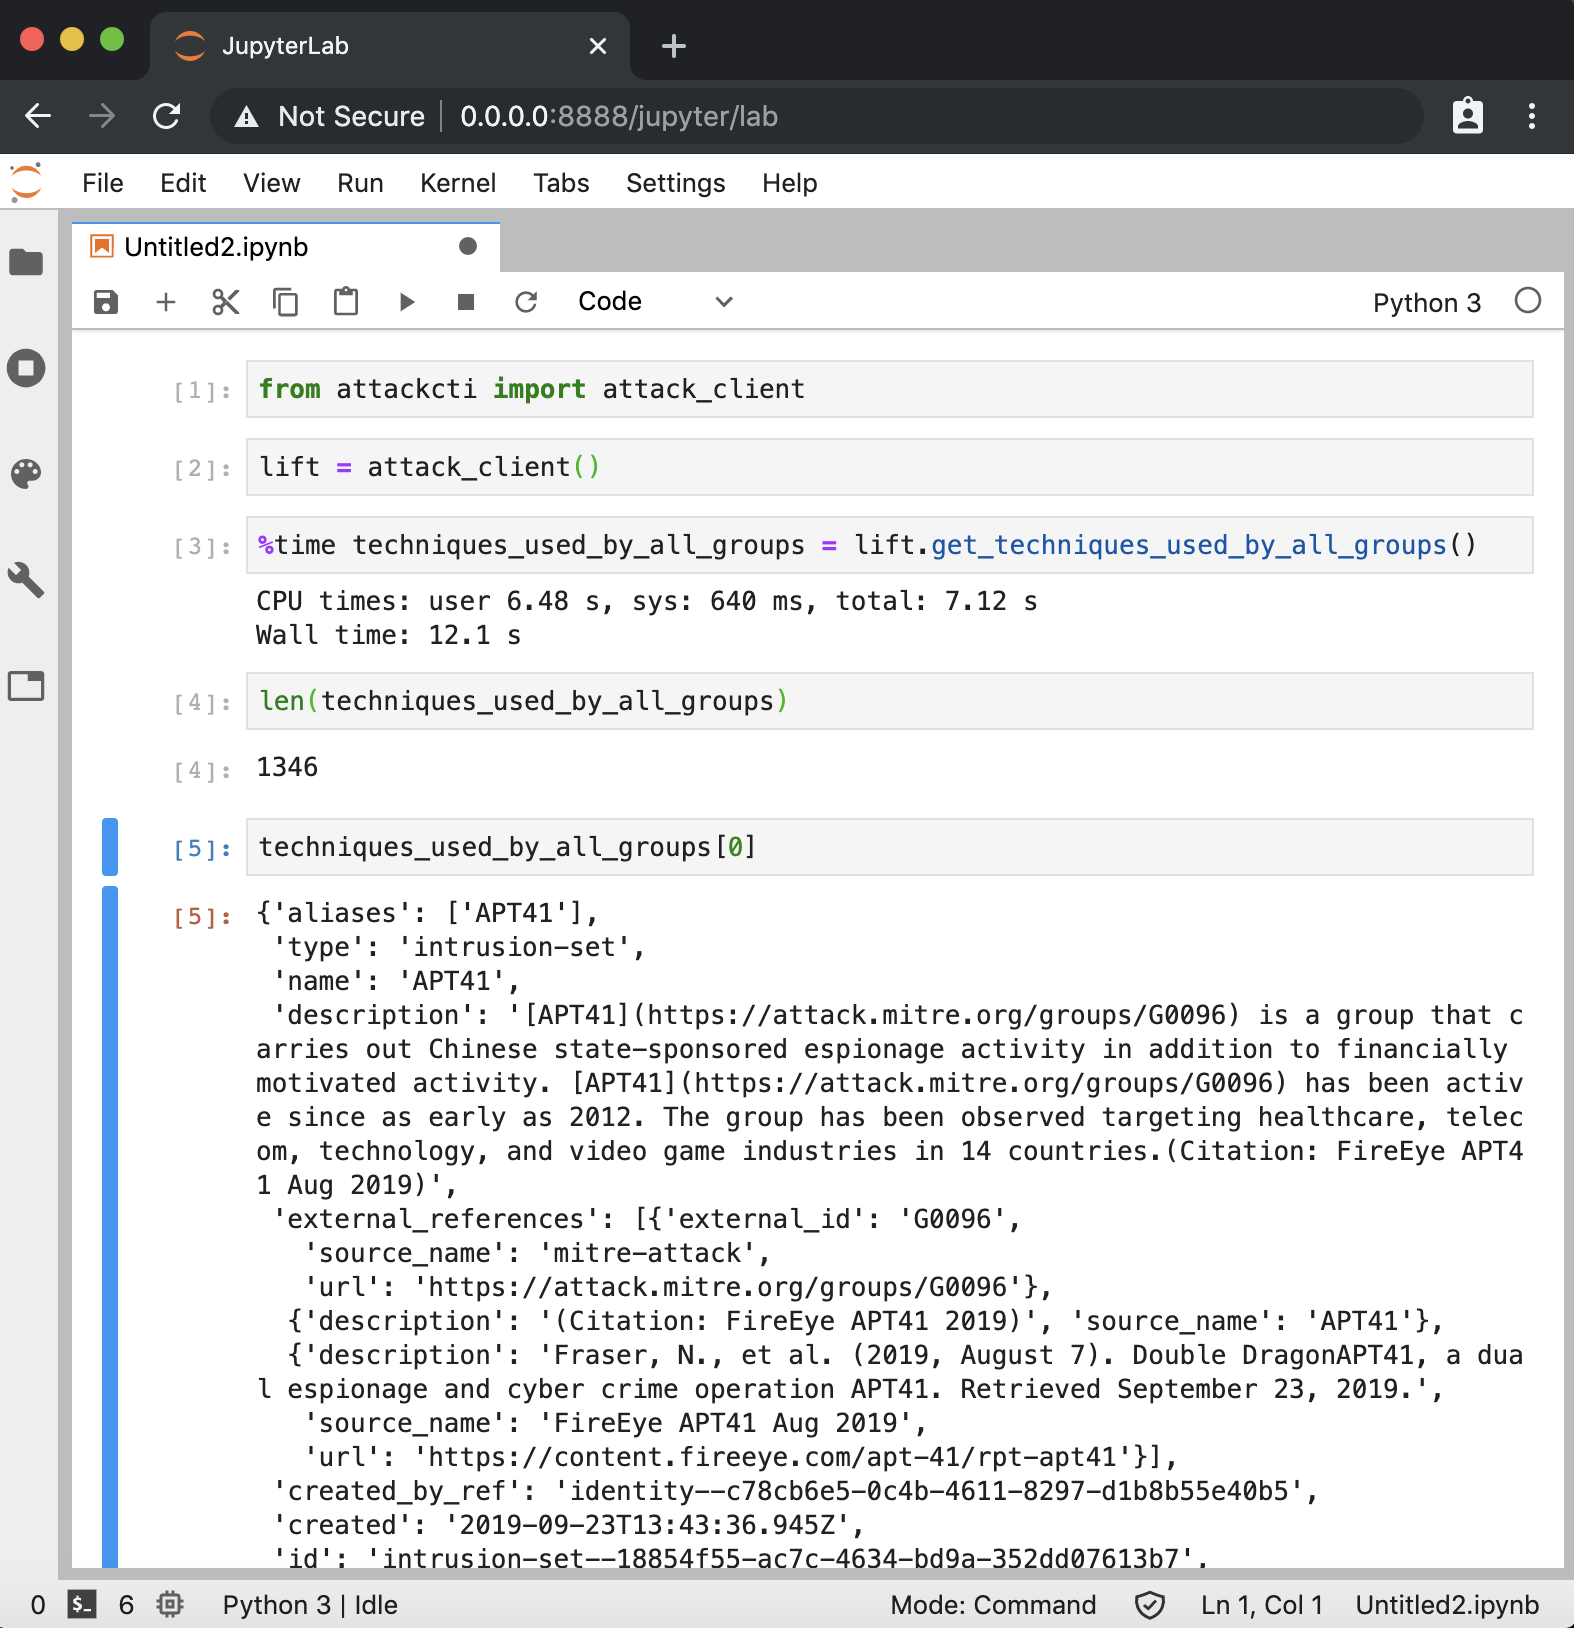Click the kernel chip icon in status bar
The width and height of the screenshot is (1574, 1628).
point(170,1605)
